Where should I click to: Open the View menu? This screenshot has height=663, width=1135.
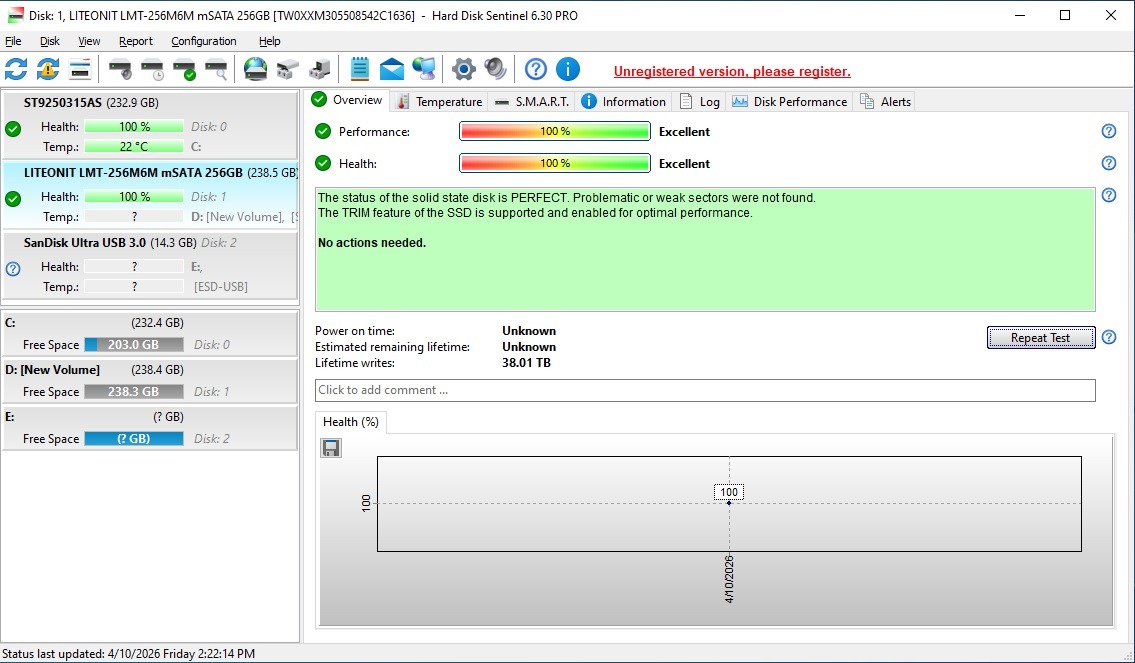tap(89, 41)
